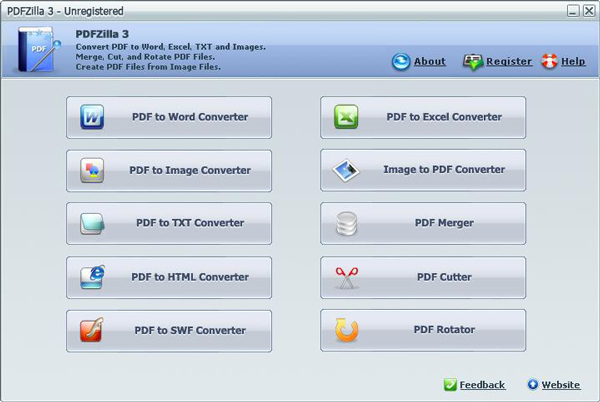This screenshot has width=600, height=402.
Task: Open the PDF Rotator tool
Action: point(423,330)
